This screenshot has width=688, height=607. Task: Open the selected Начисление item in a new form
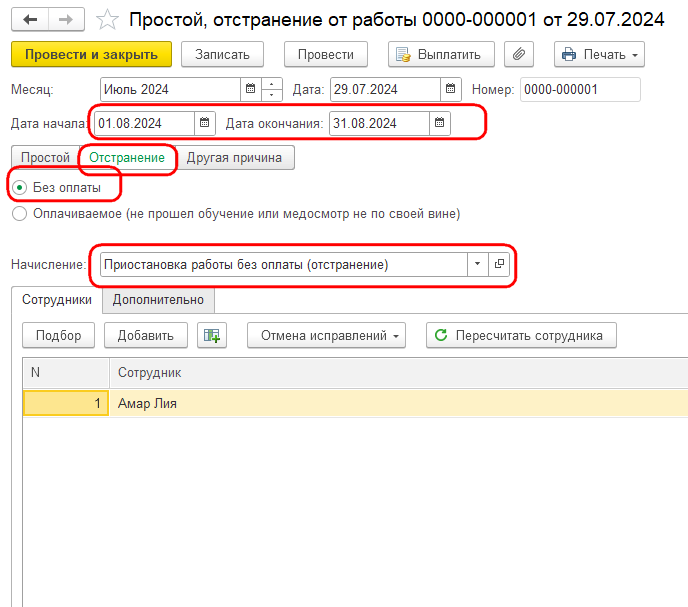tap(499, 264)
